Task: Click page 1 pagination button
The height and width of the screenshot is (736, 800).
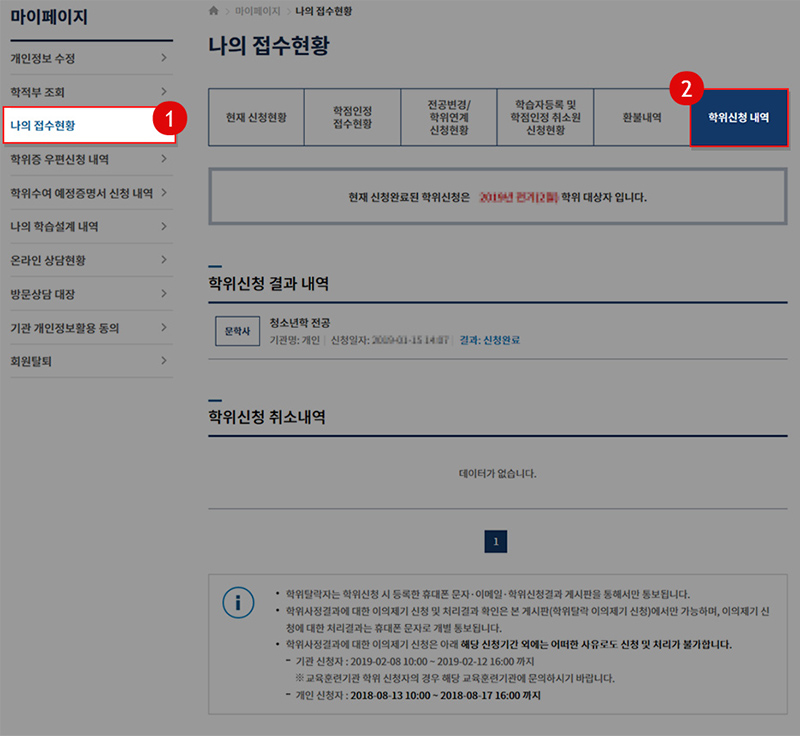Action: (497, 542)
